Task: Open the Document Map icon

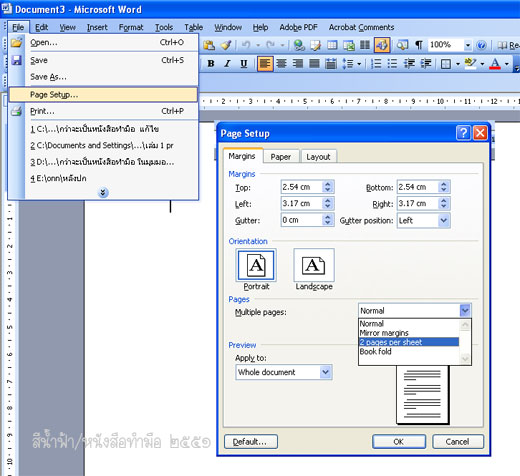Action: click(402, 45)
